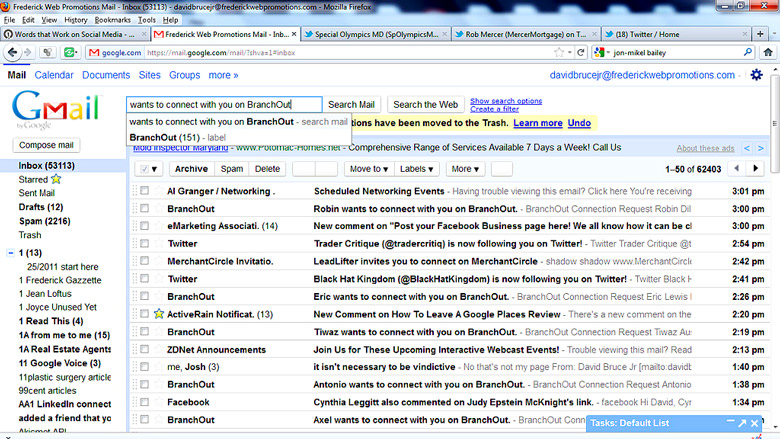Click the search magnifier in Firefox search box
The height and width of the screenshot is (439, 780).
pos(747,52)
